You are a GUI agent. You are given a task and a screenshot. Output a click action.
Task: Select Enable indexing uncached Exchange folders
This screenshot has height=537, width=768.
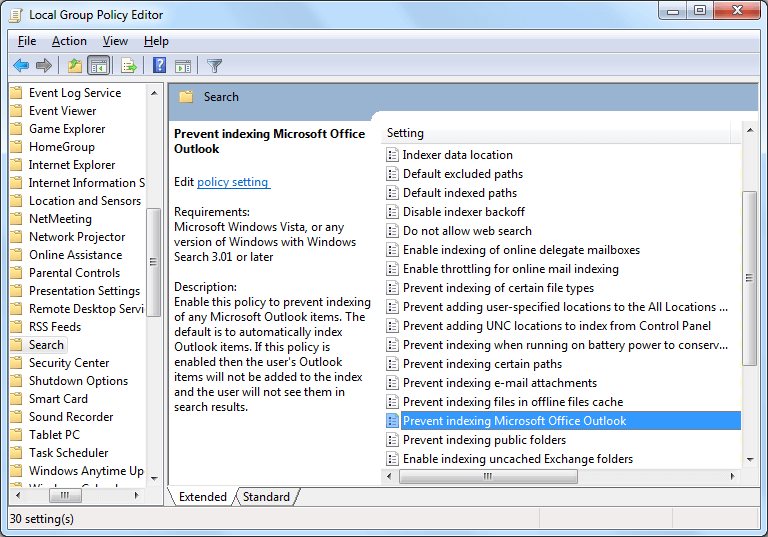[518, 459]
